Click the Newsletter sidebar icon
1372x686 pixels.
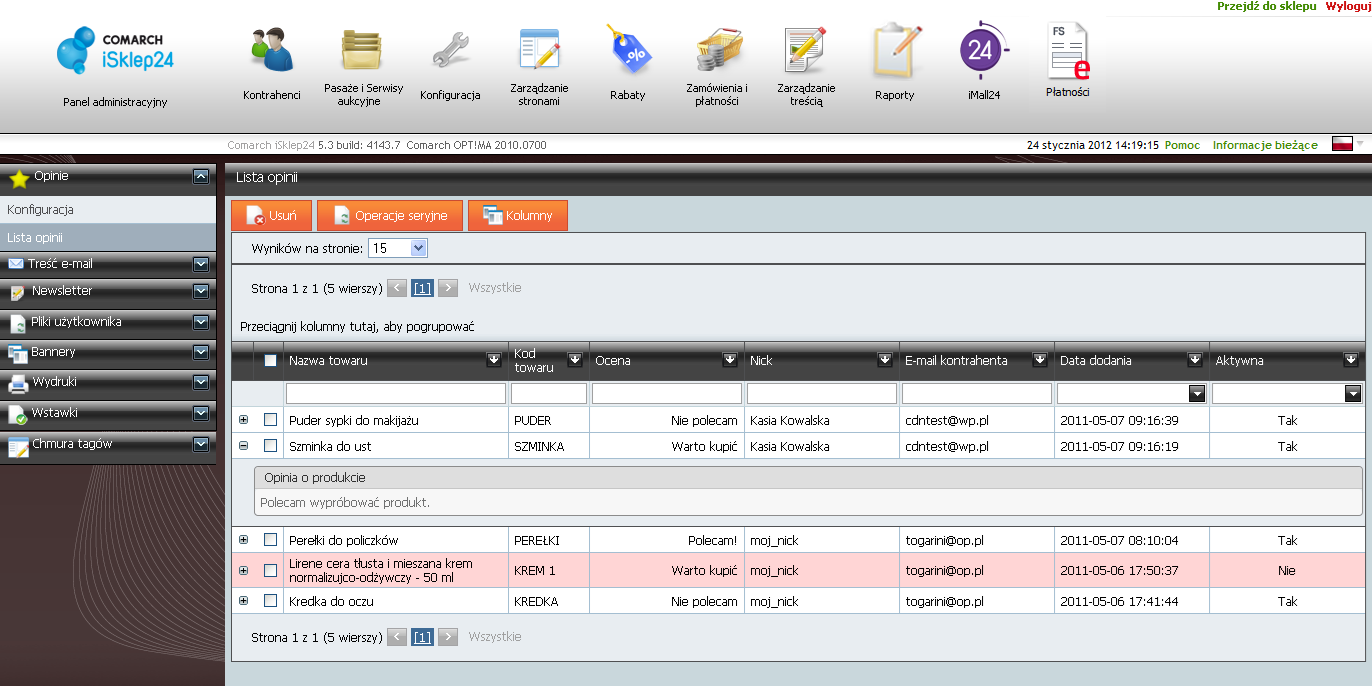17,292
